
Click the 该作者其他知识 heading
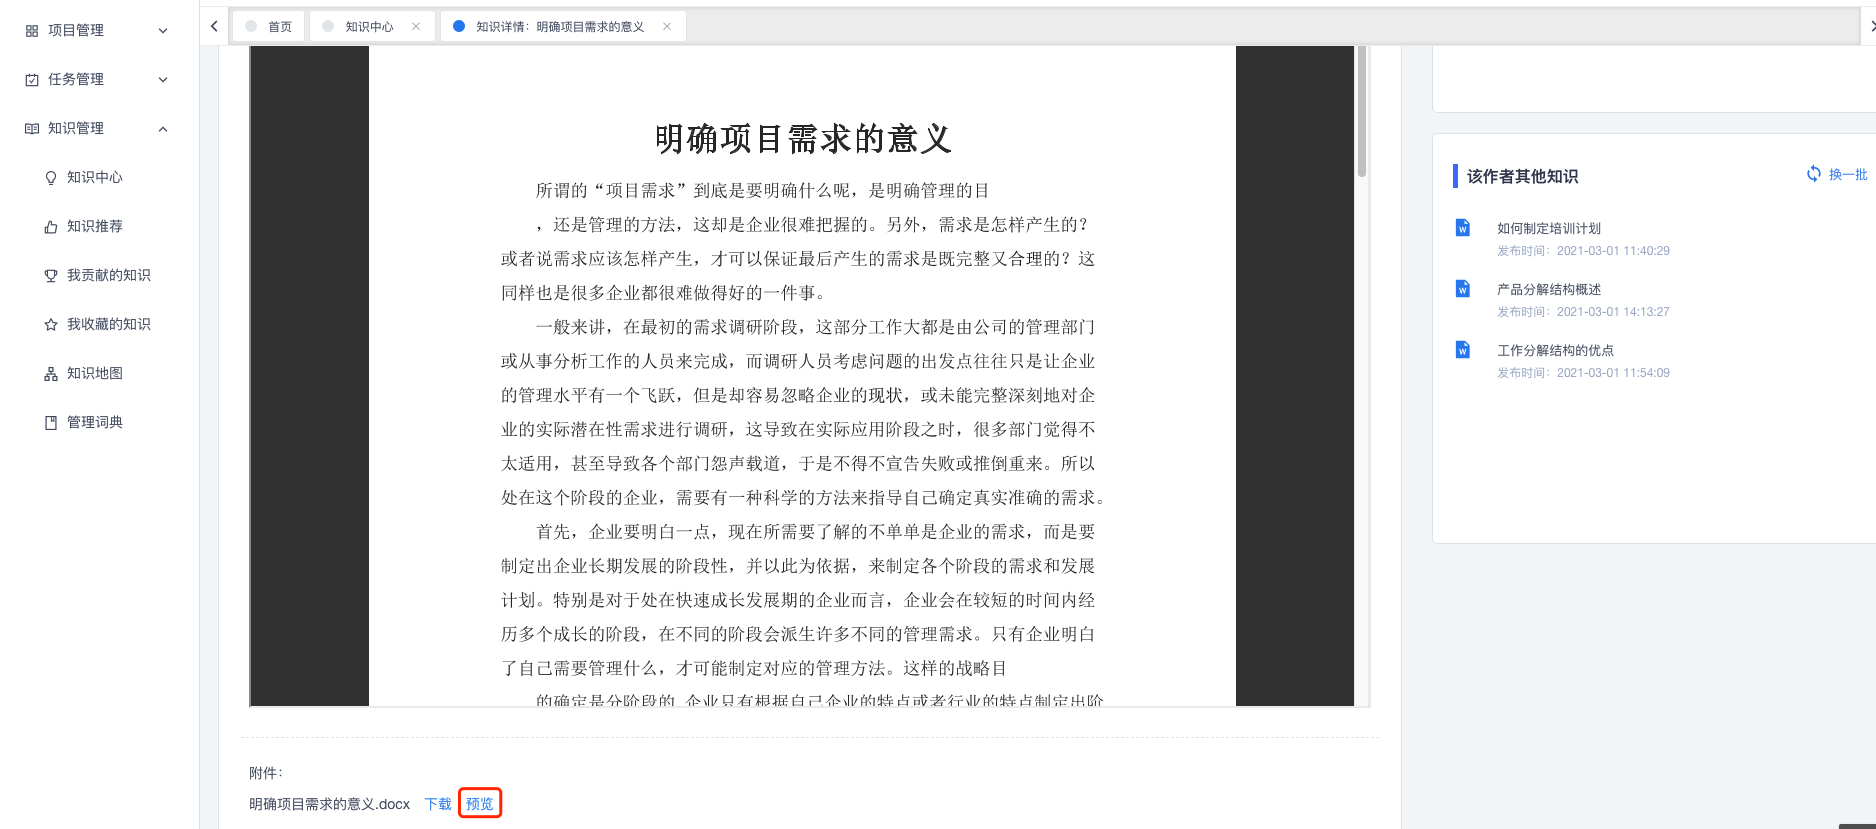click(x=1522, y=177)
